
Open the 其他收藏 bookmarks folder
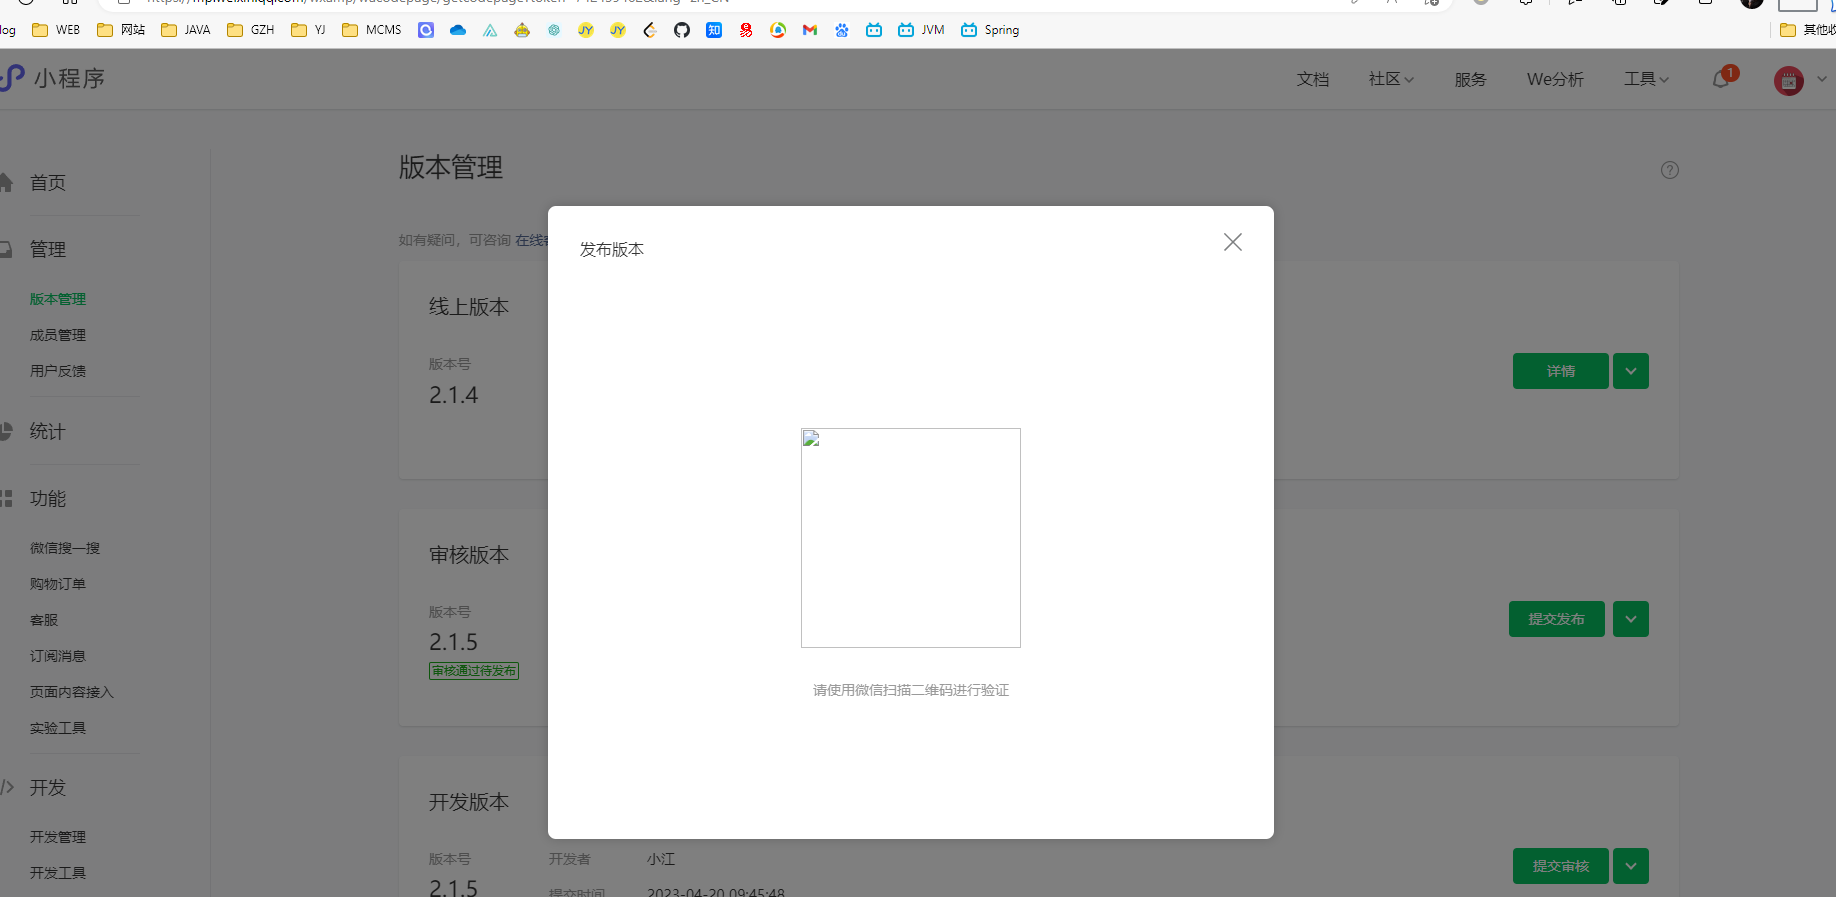point(1808,30)
